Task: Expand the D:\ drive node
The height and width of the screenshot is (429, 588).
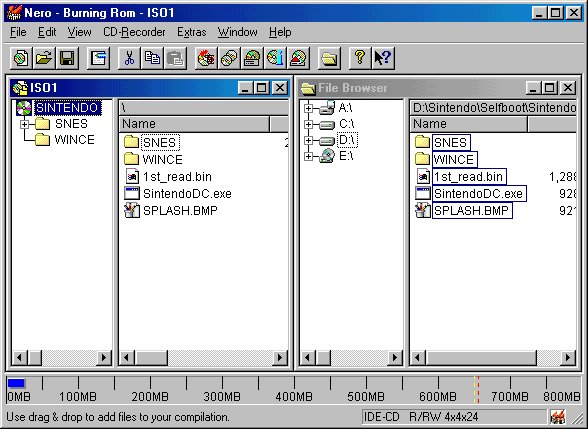Action: coord(308,140)
